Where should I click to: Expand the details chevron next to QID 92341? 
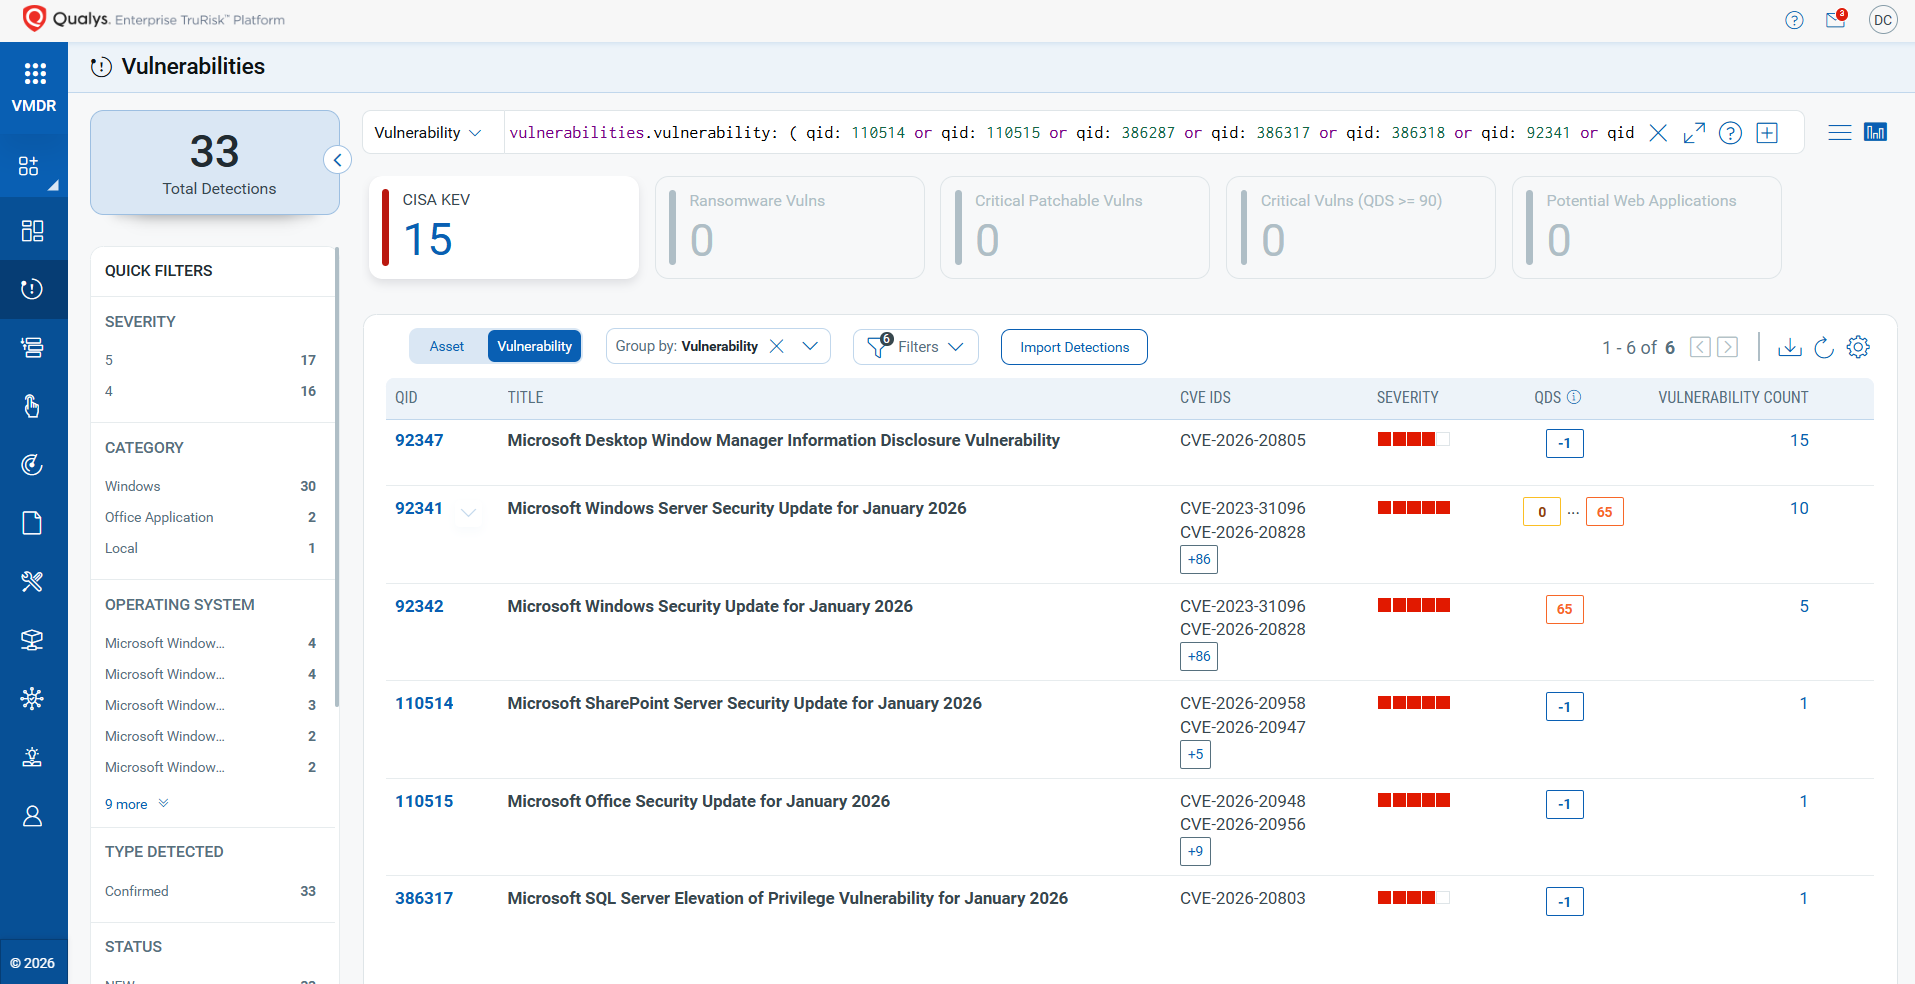click(467, 514)
